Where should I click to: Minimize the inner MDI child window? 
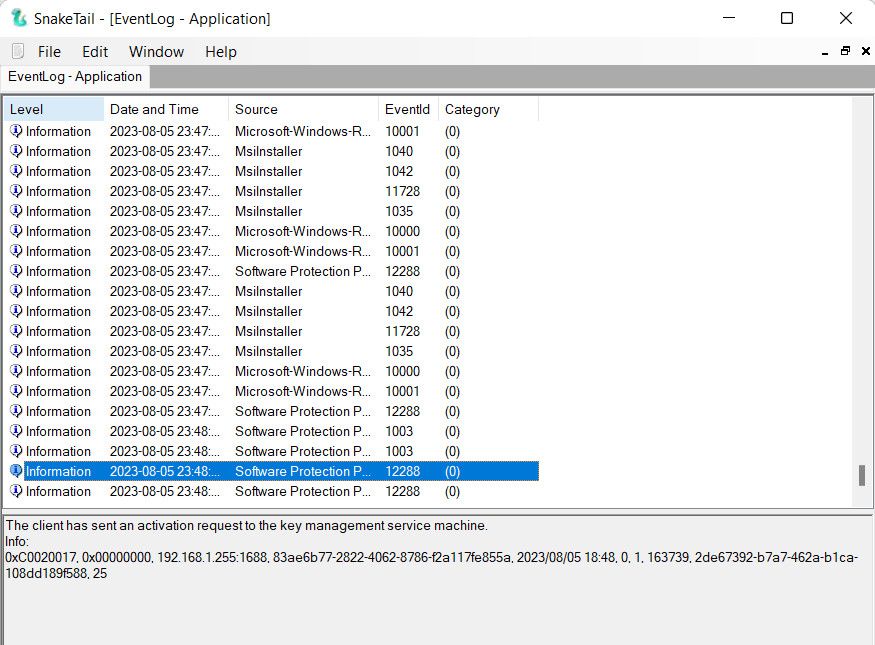pyautogui.click(x=824, y=51)
